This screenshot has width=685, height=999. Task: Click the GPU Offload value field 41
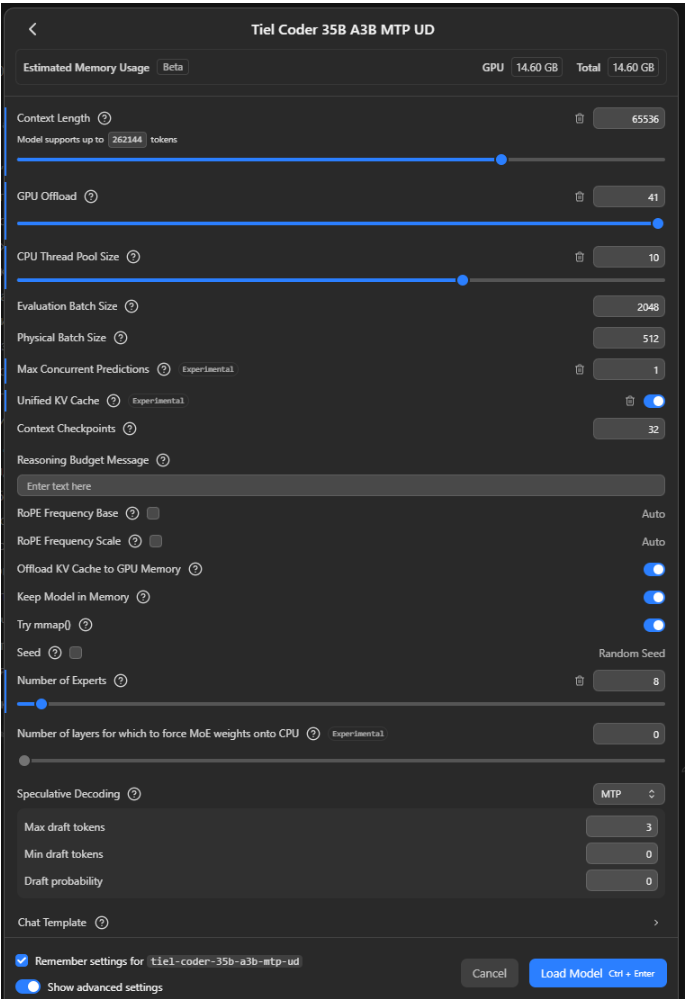[629, 197]
